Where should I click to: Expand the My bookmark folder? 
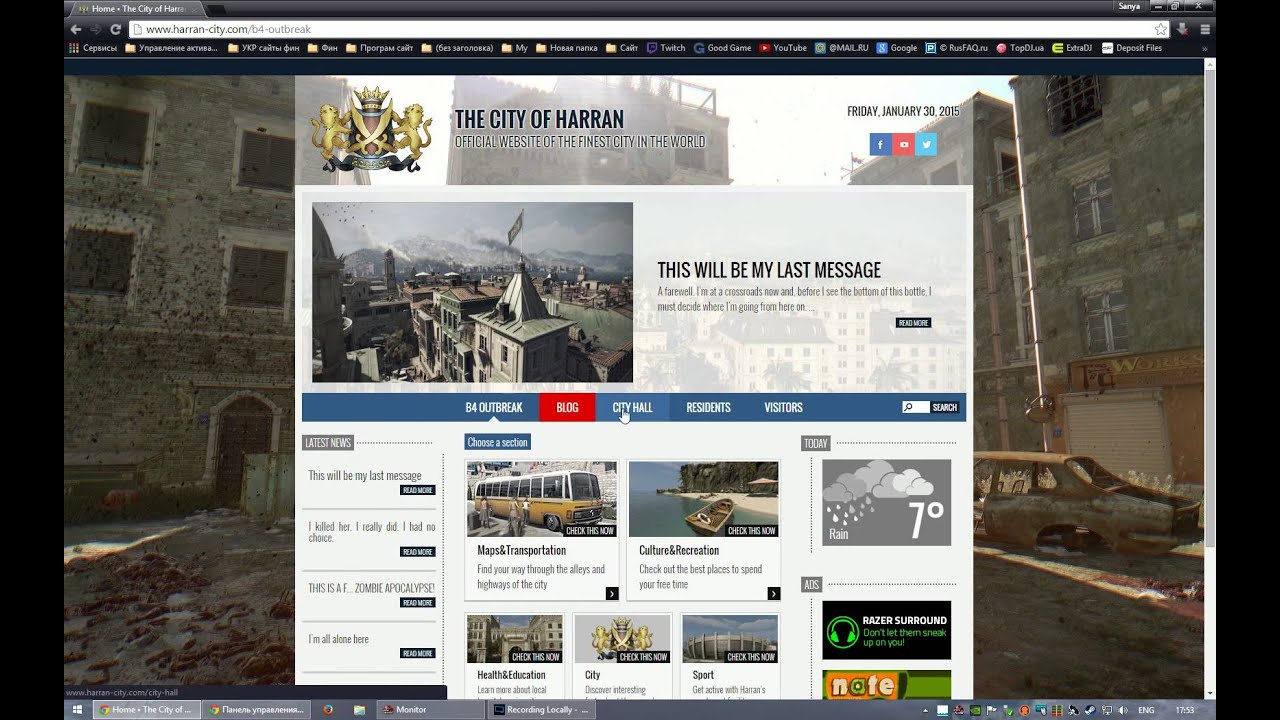pyautogui.click(x=514, y=48)
